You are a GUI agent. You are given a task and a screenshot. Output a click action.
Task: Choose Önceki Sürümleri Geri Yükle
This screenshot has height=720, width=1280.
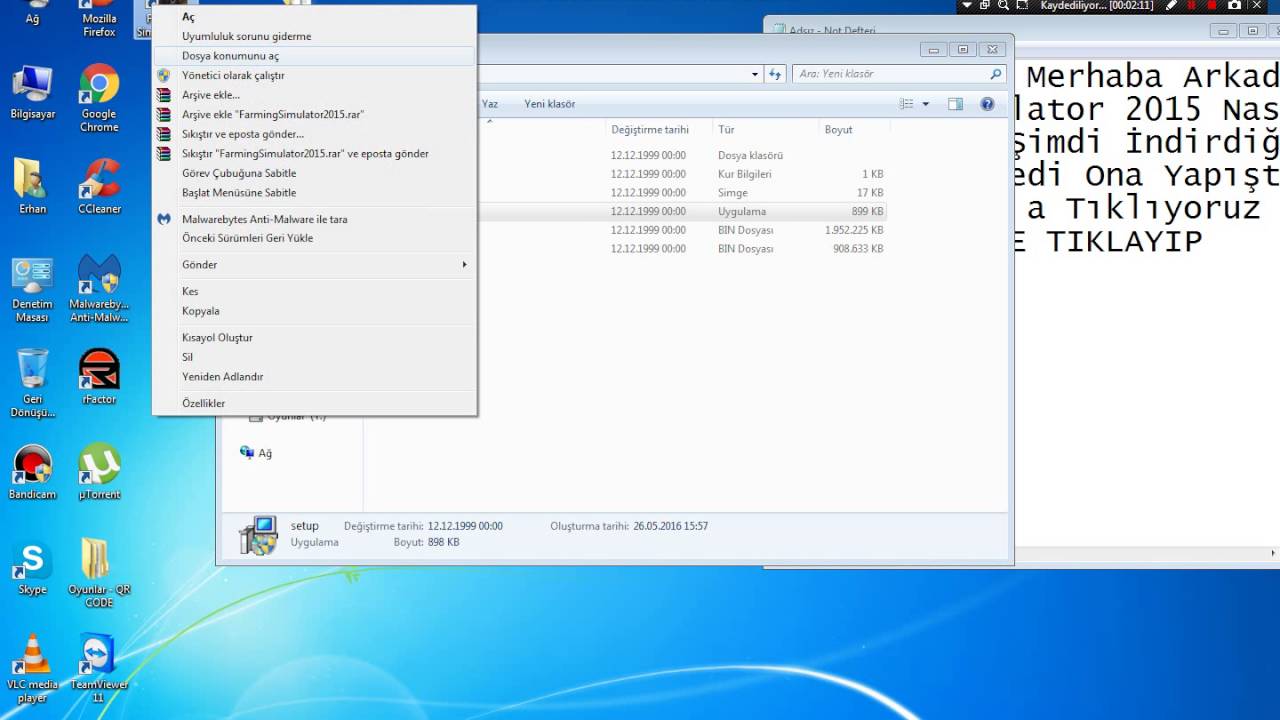[315, 238]
